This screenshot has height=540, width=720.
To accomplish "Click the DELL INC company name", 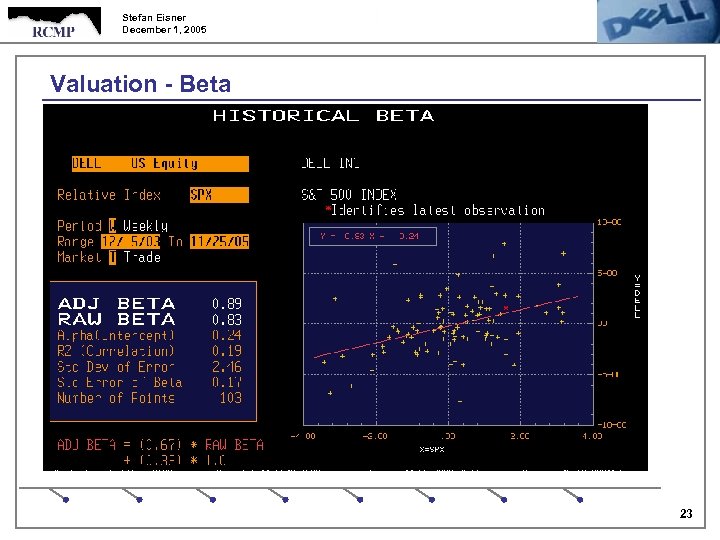I will pyautogui.click(x=331, y=163).
